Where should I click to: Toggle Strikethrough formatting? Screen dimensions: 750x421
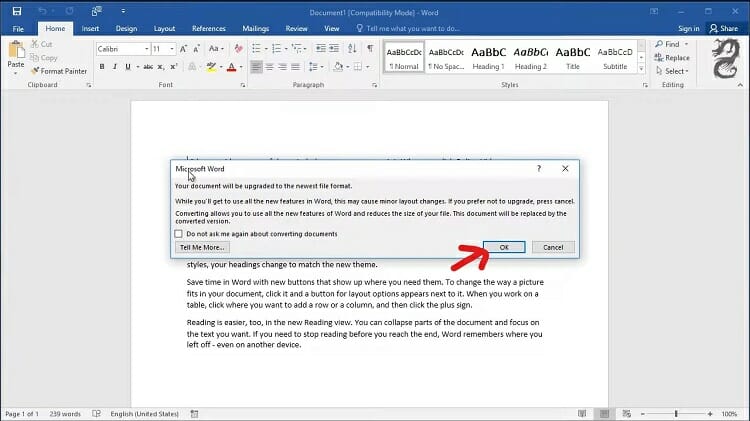coord(148,66)
